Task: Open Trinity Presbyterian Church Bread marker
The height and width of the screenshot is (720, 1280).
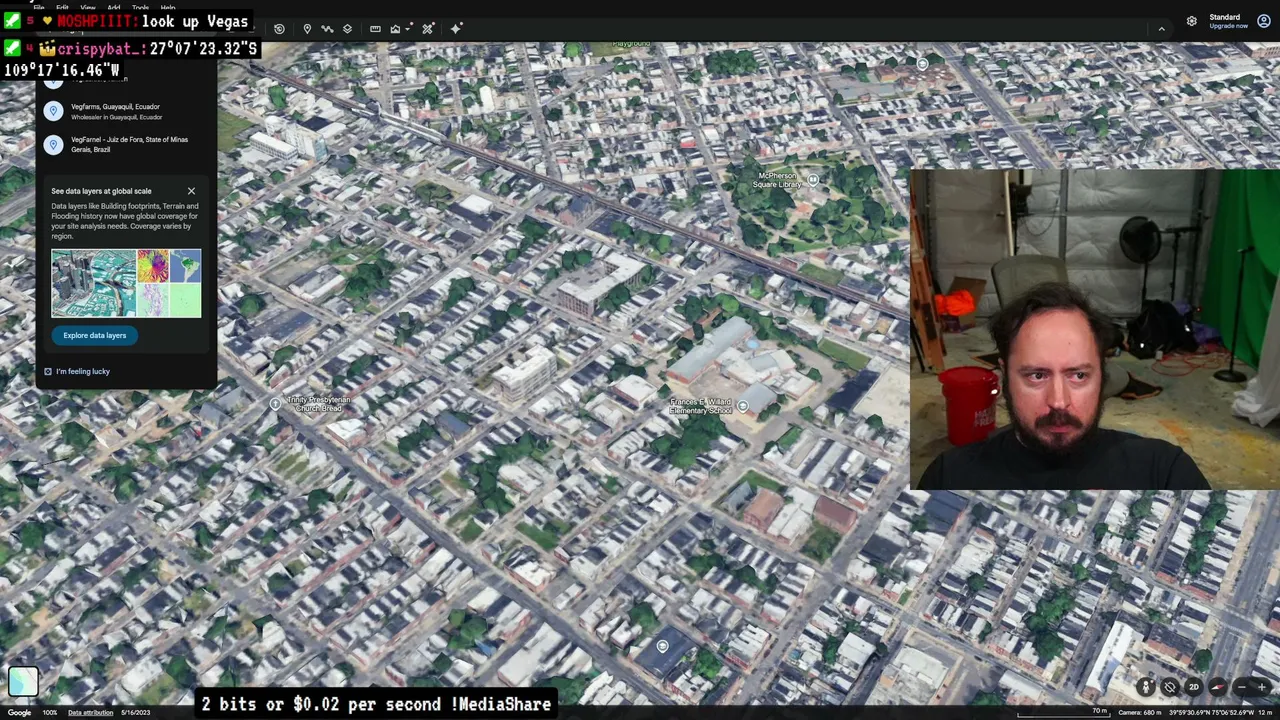Action: [x=276, y=404]
